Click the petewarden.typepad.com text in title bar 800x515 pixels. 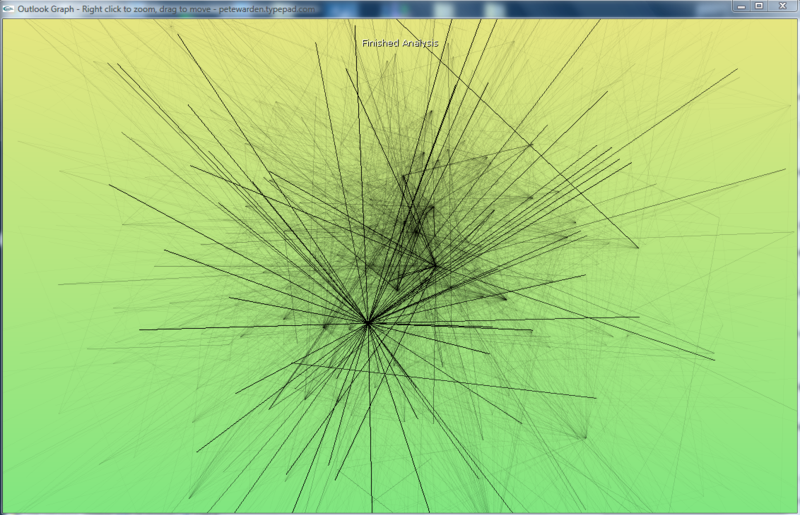271,7
